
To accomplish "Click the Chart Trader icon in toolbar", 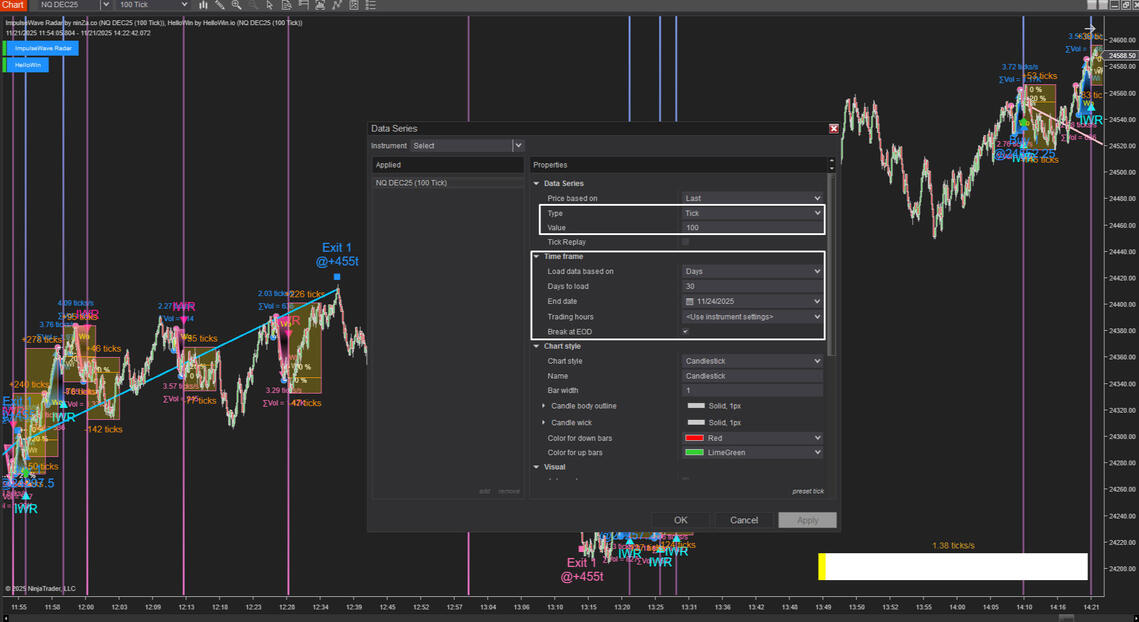I will click(321, 6).
